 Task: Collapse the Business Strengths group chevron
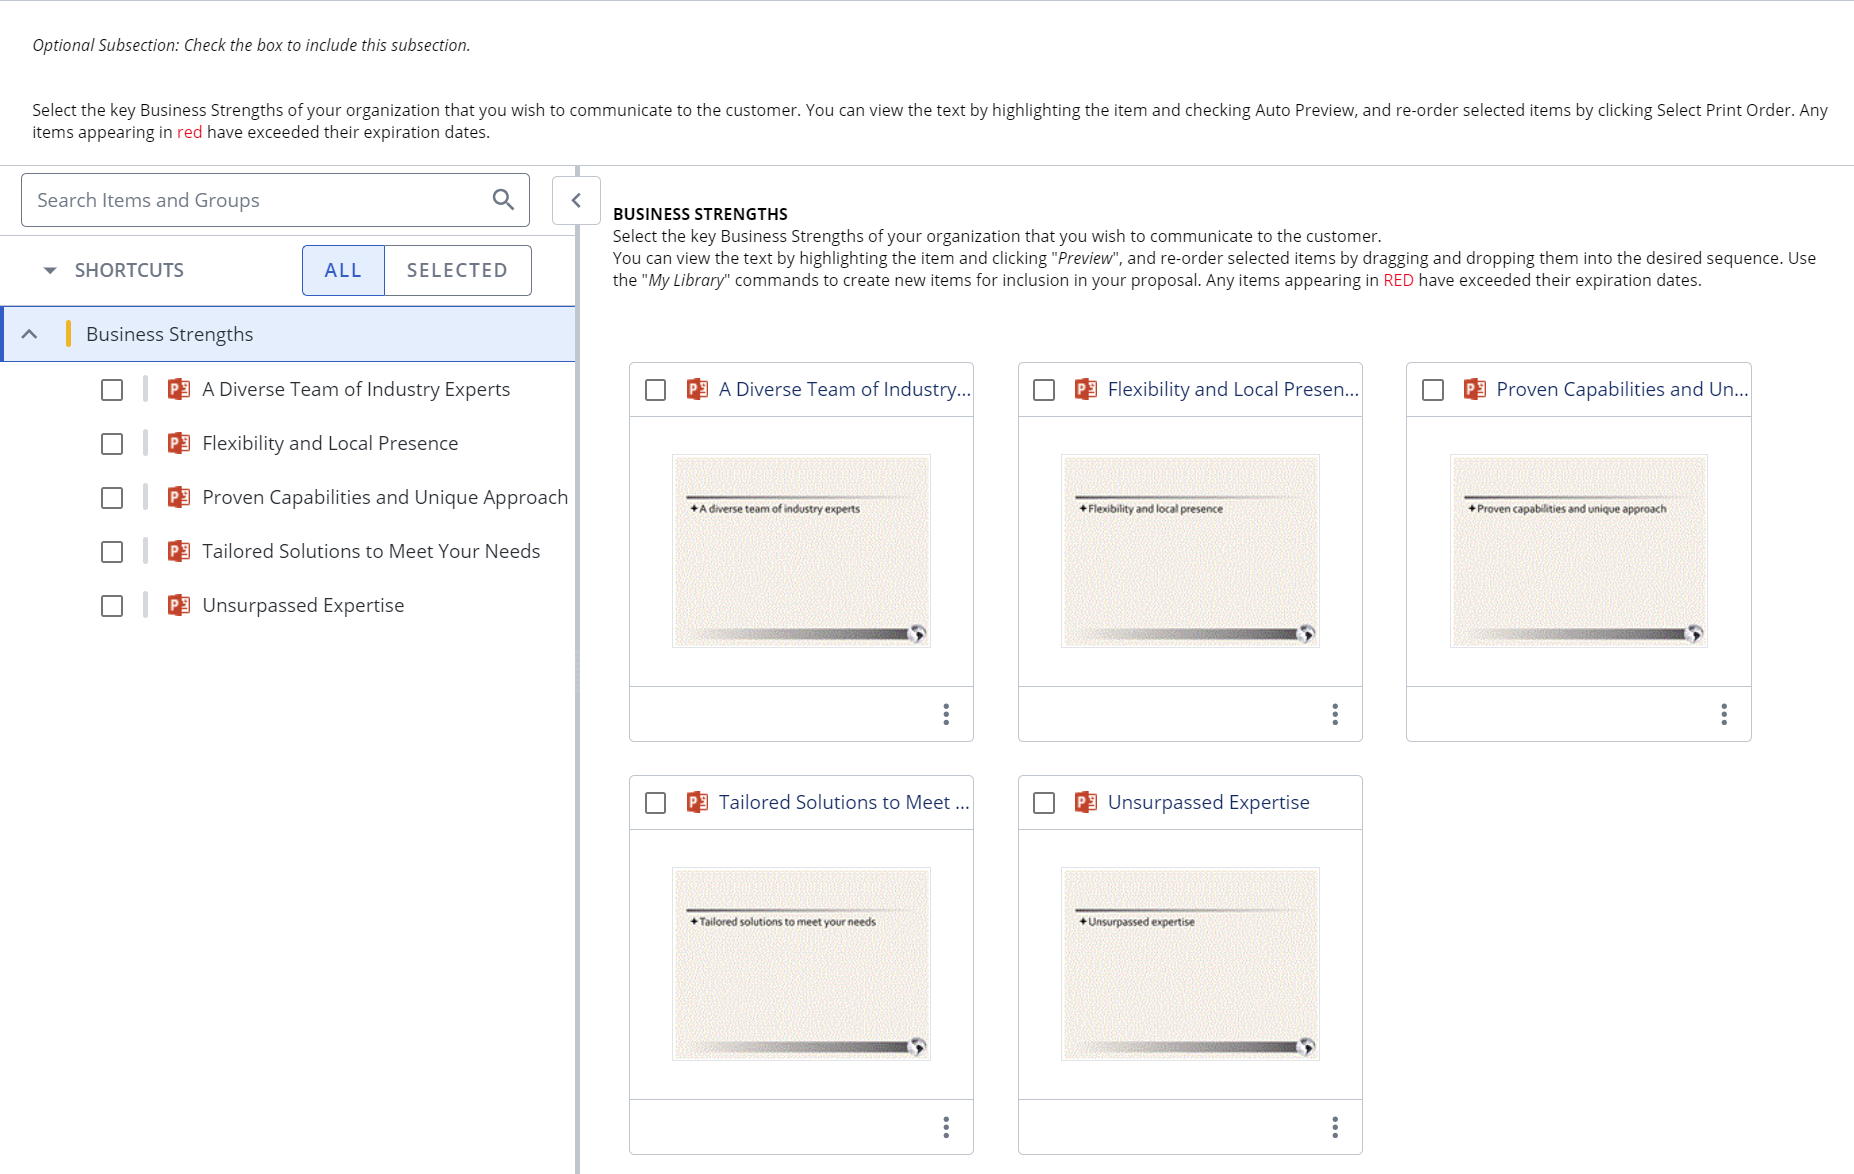point(30,334)
